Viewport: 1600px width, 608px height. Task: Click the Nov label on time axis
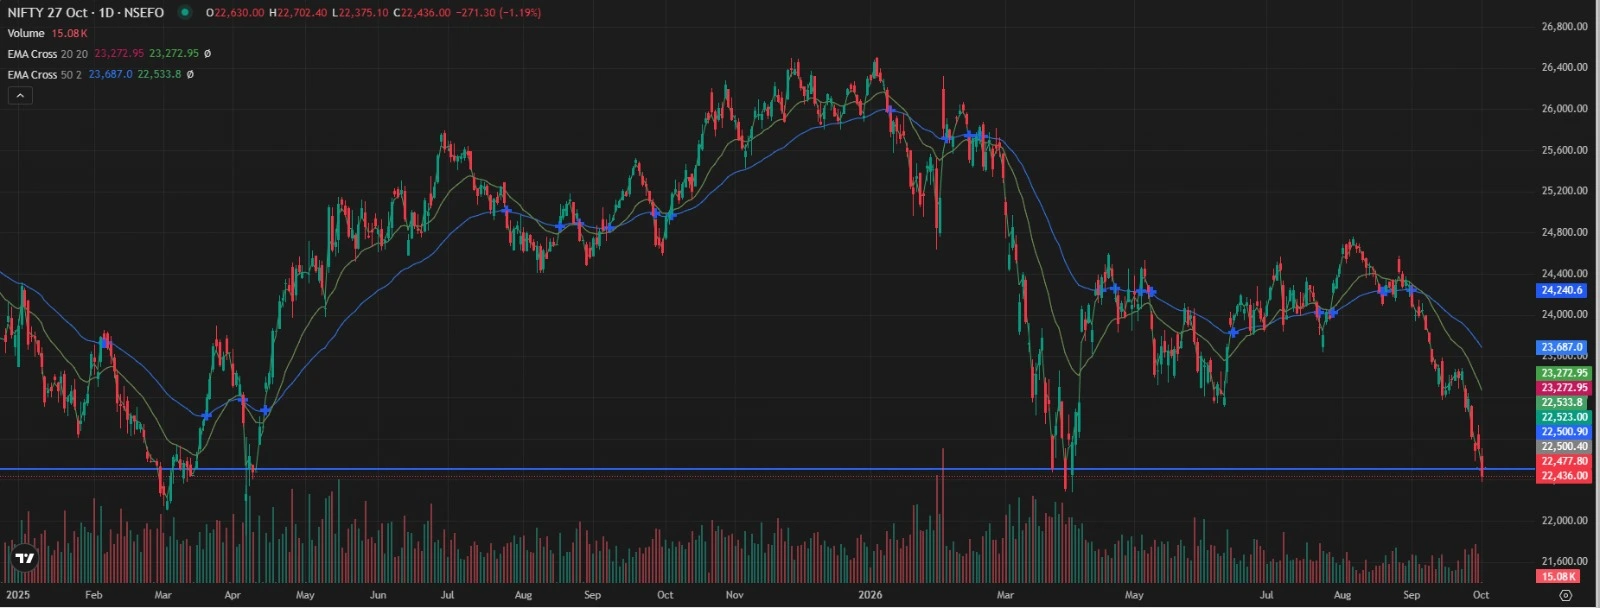coord(734,595)
